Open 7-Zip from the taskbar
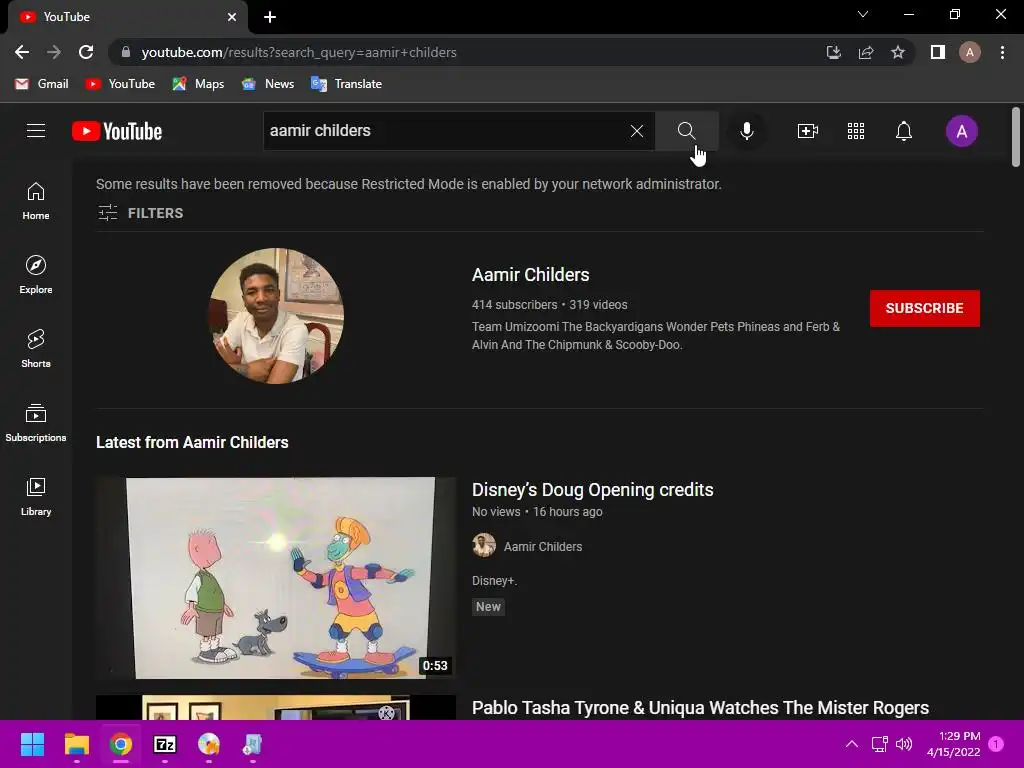The image size is (1024, 768). [165, 744]
